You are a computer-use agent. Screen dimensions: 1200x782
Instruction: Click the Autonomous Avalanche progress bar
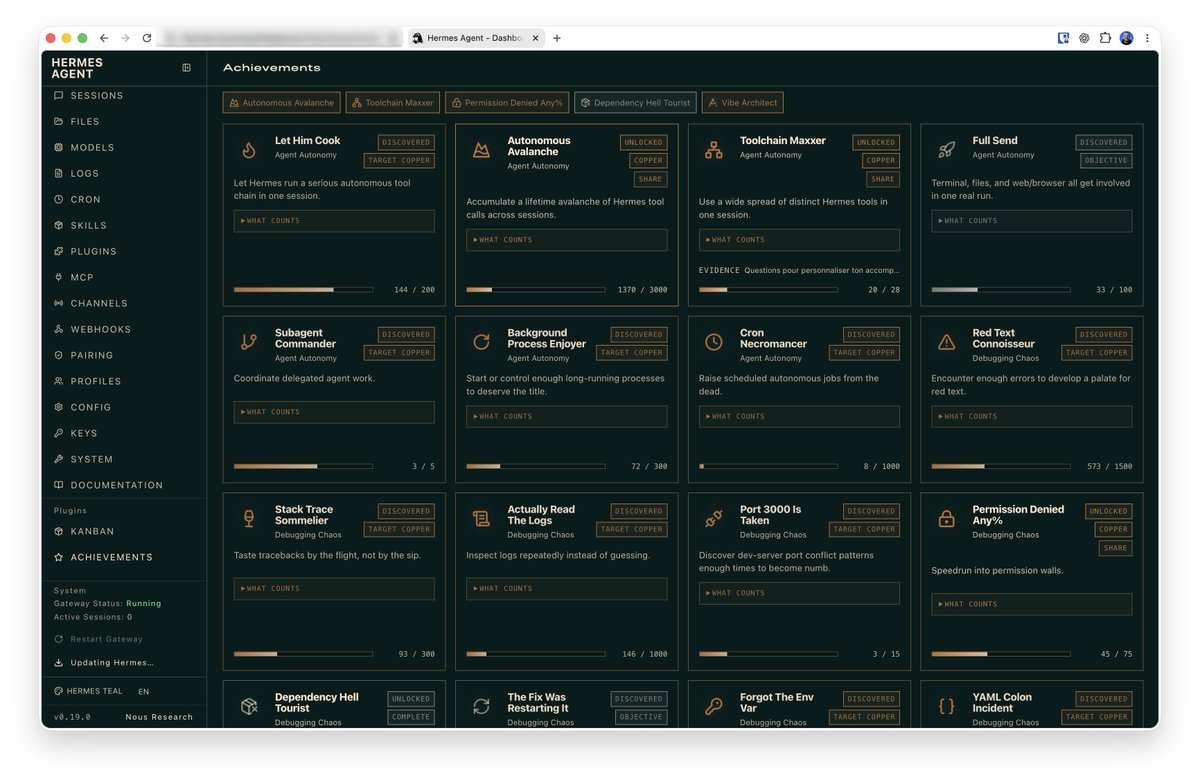(536, 290)
